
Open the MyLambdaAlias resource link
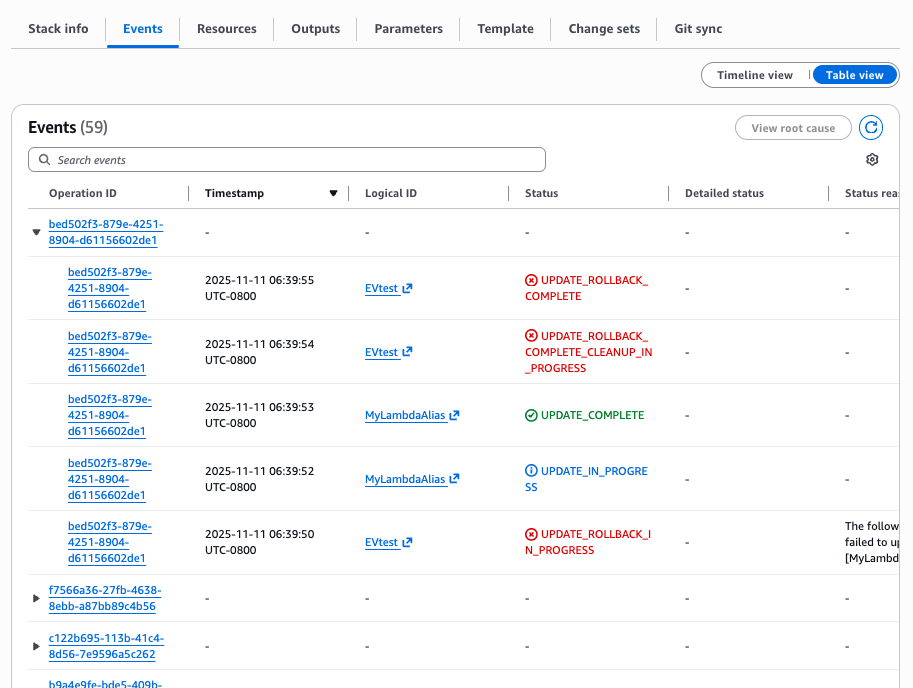[405, 415]
